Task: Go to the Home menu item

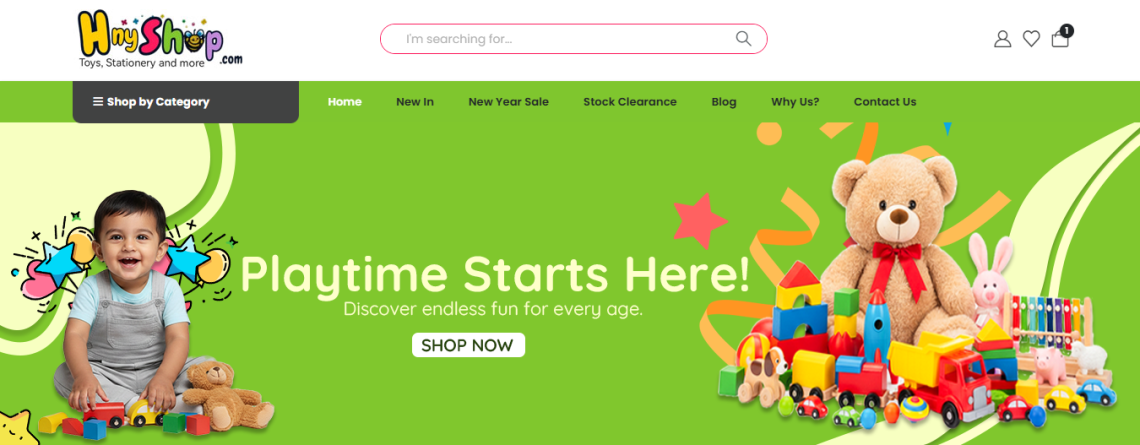Action: (345, 102)
